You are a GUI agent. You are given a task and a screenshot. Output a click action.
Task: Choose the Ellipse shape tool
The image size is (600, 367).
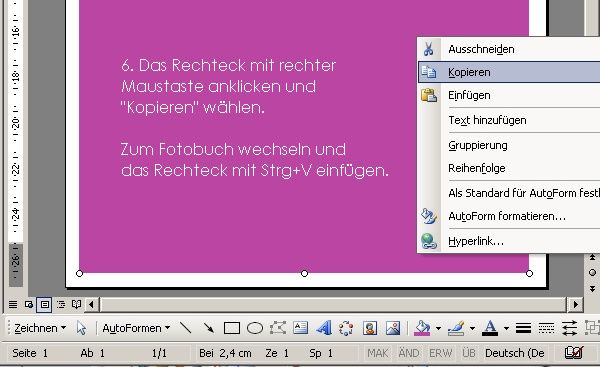point(254,328)
